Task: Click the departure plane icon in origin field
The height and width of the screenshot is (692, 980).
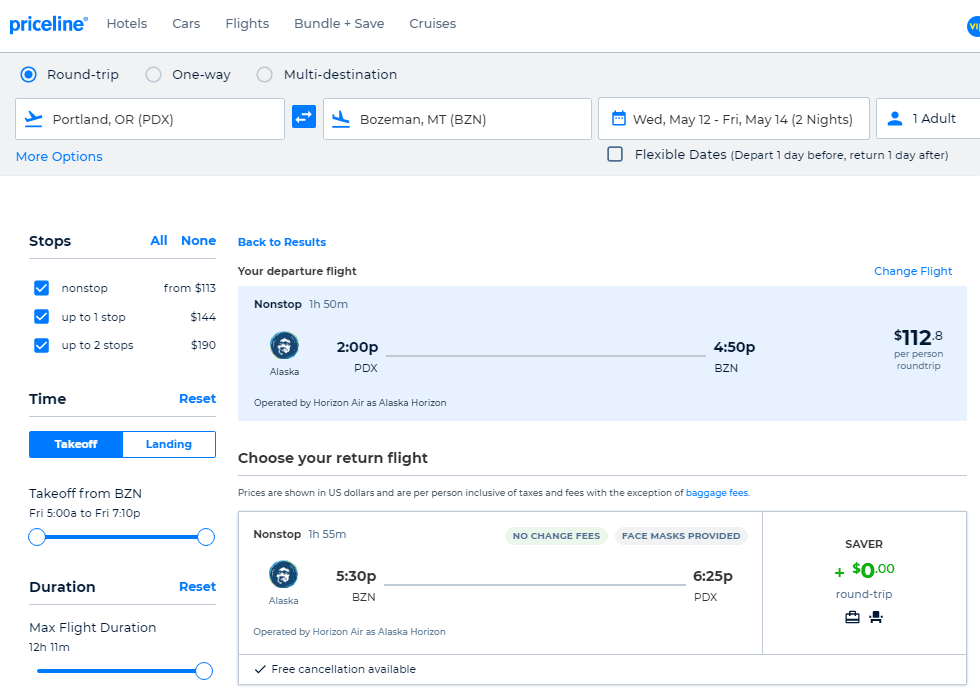Action: (x=33, y=119)
